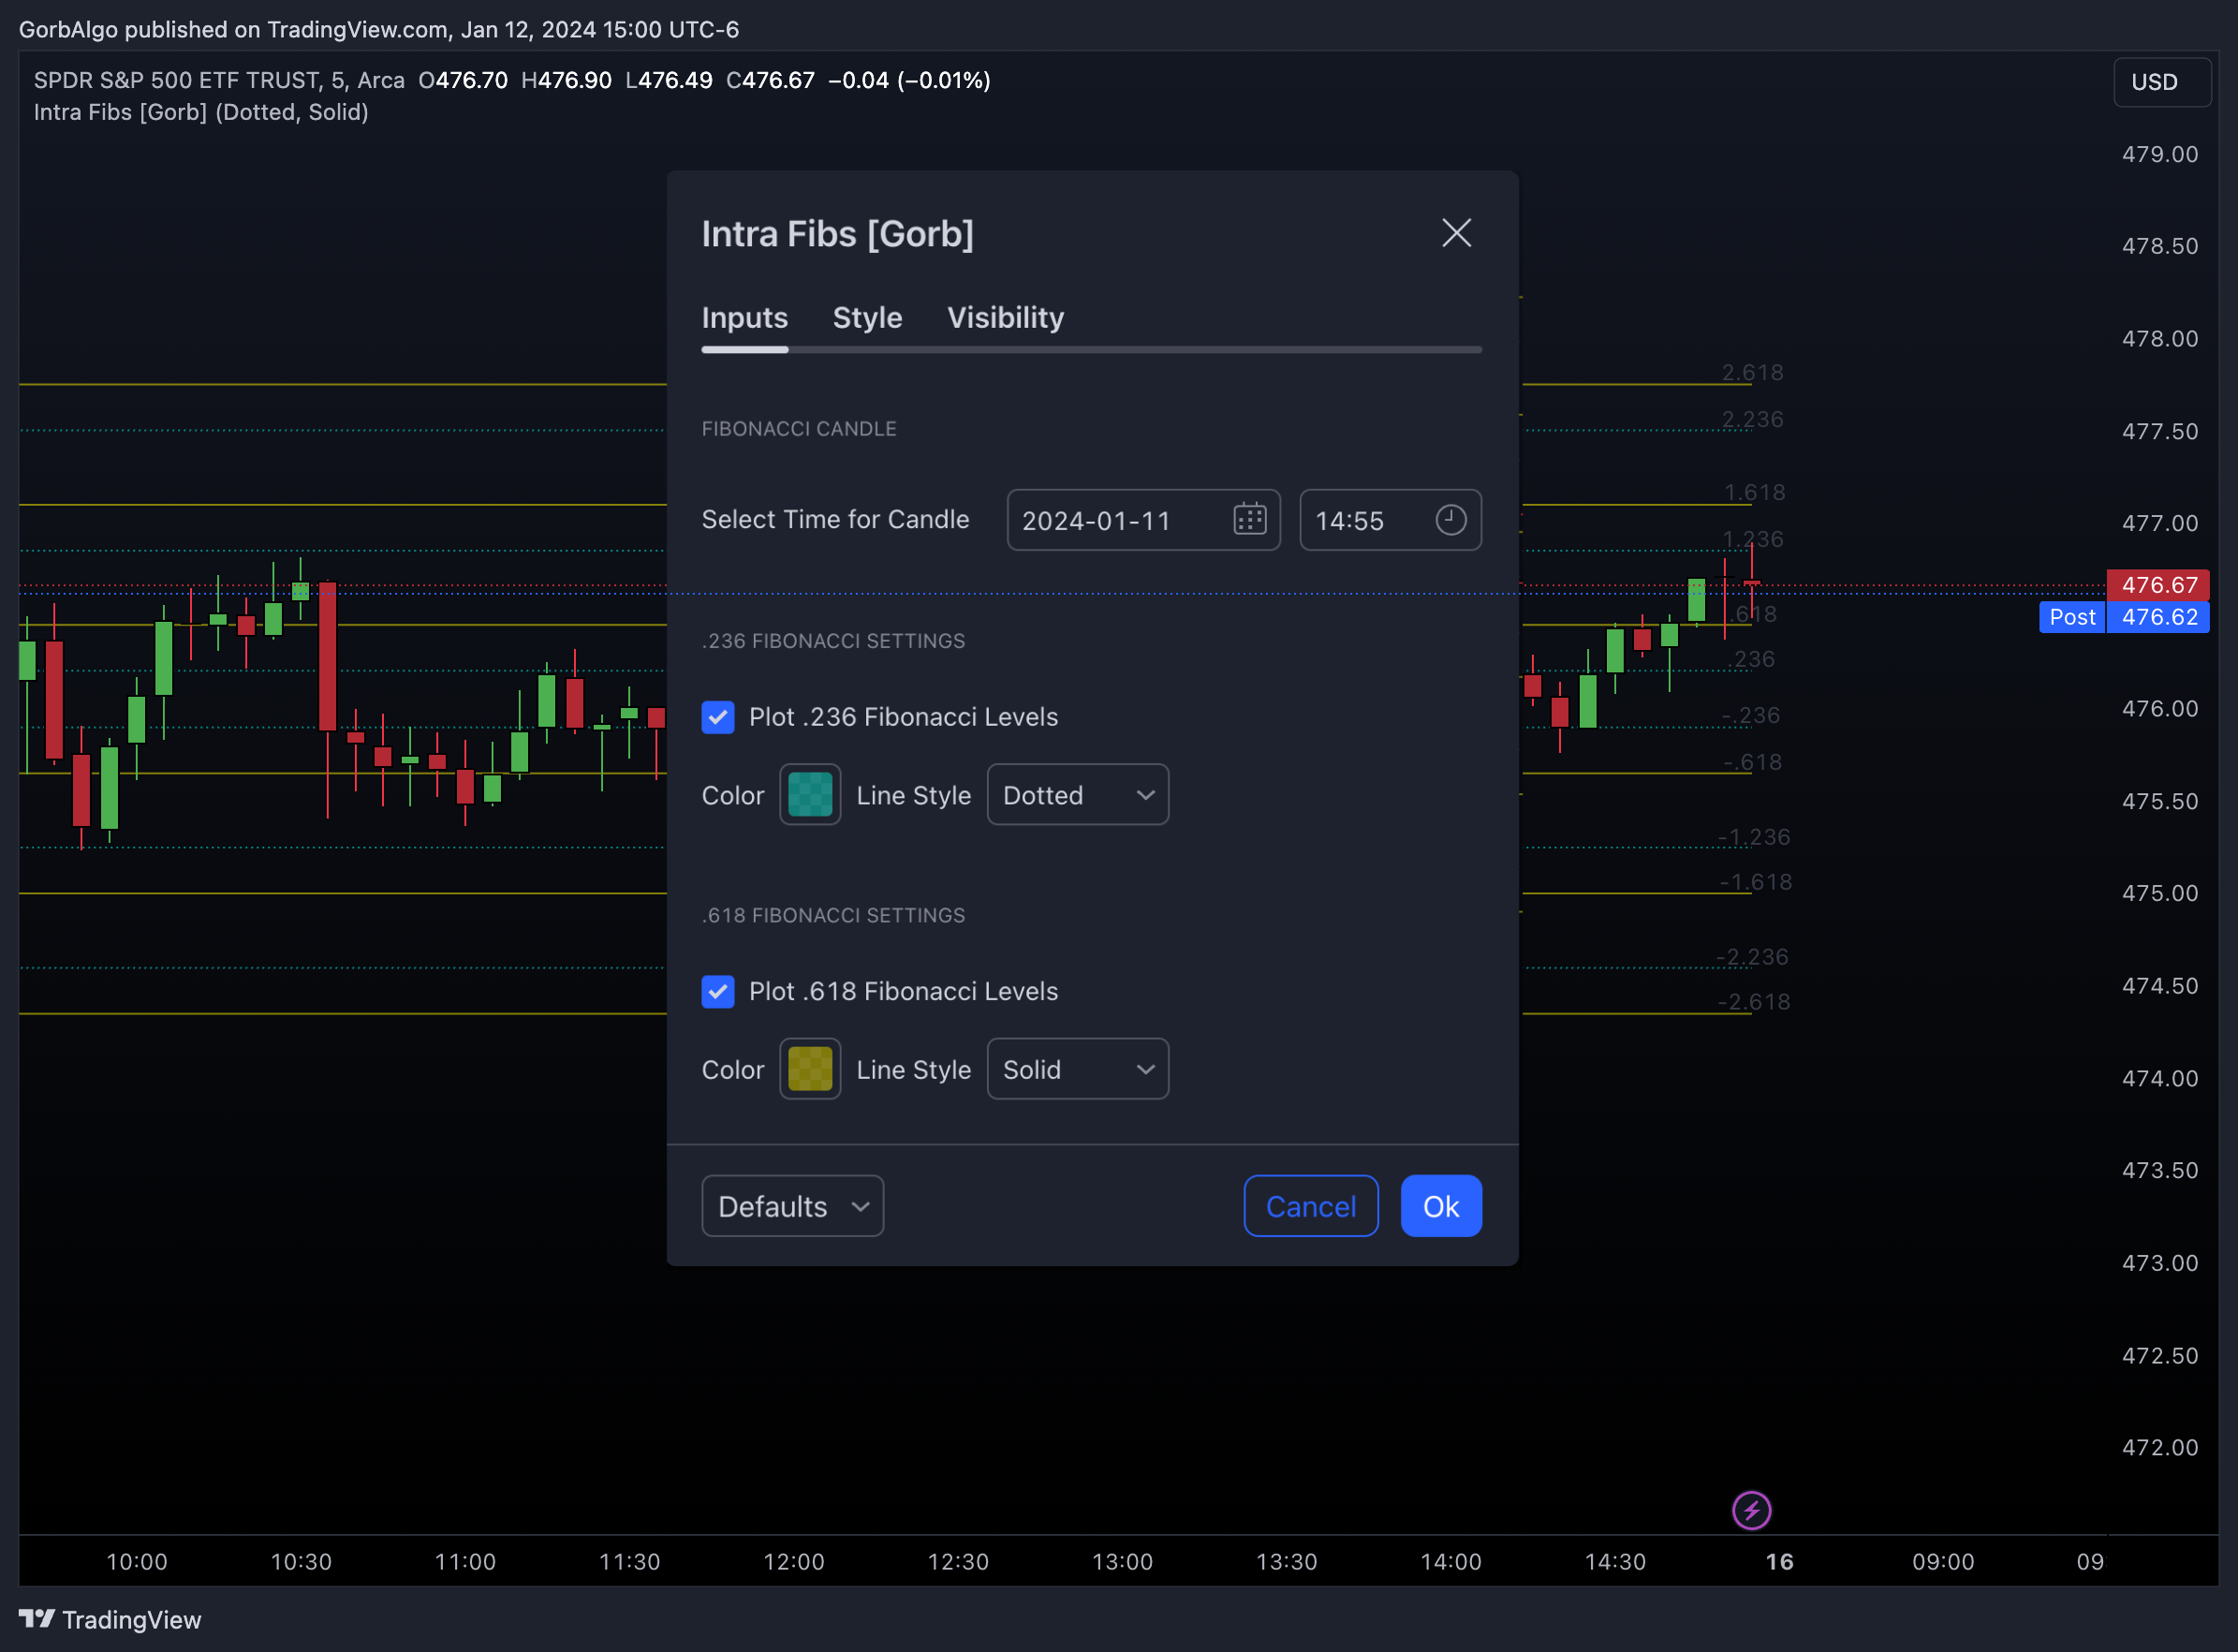
Task: Pick the olive .618 color swatch
Action: [809, 1069]
